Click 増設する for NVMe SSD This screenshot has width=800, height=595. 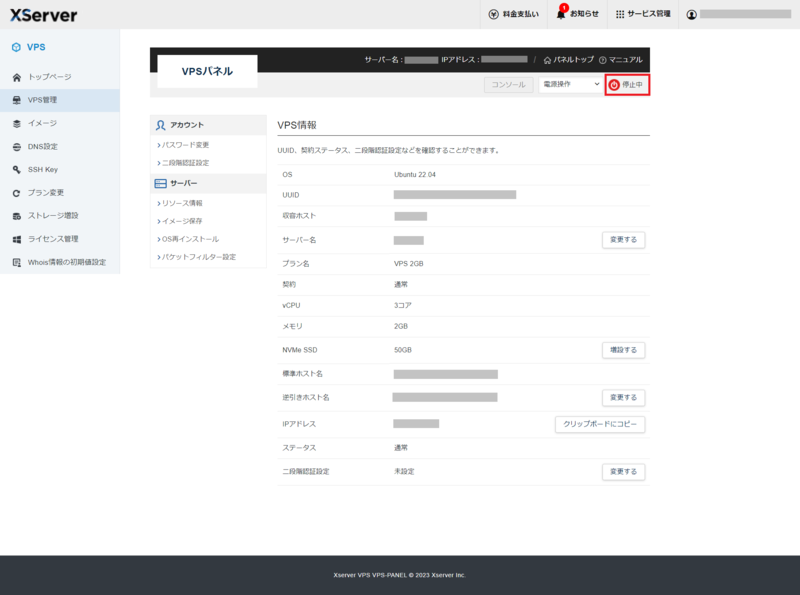(x=623, y=350)
